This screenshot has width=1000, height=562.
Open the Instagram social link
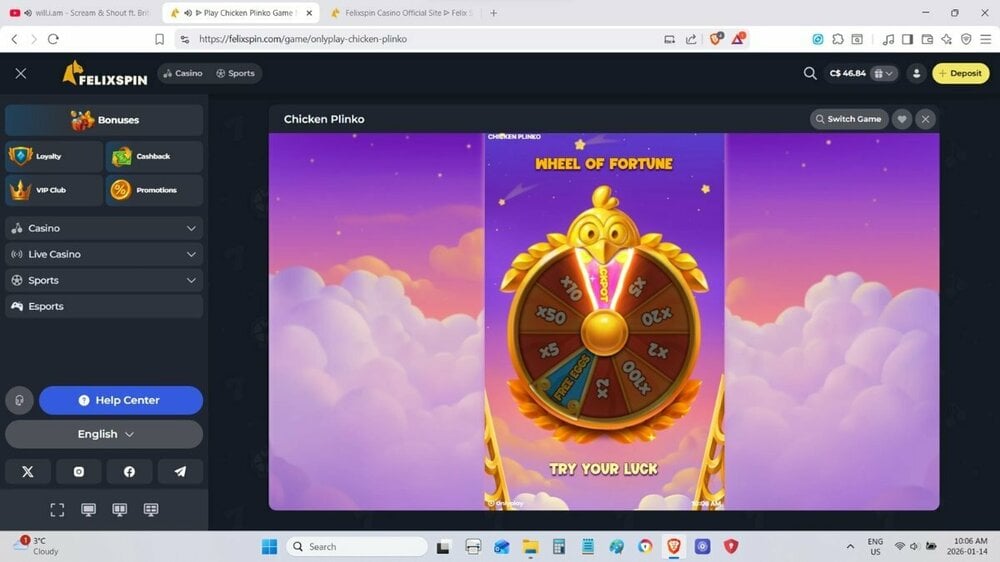pos(79,472)
